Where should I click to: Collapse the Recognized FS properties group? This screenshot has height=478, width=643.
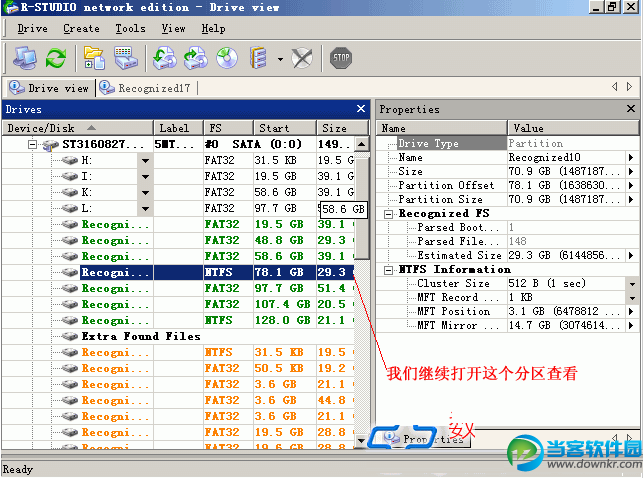388,214
